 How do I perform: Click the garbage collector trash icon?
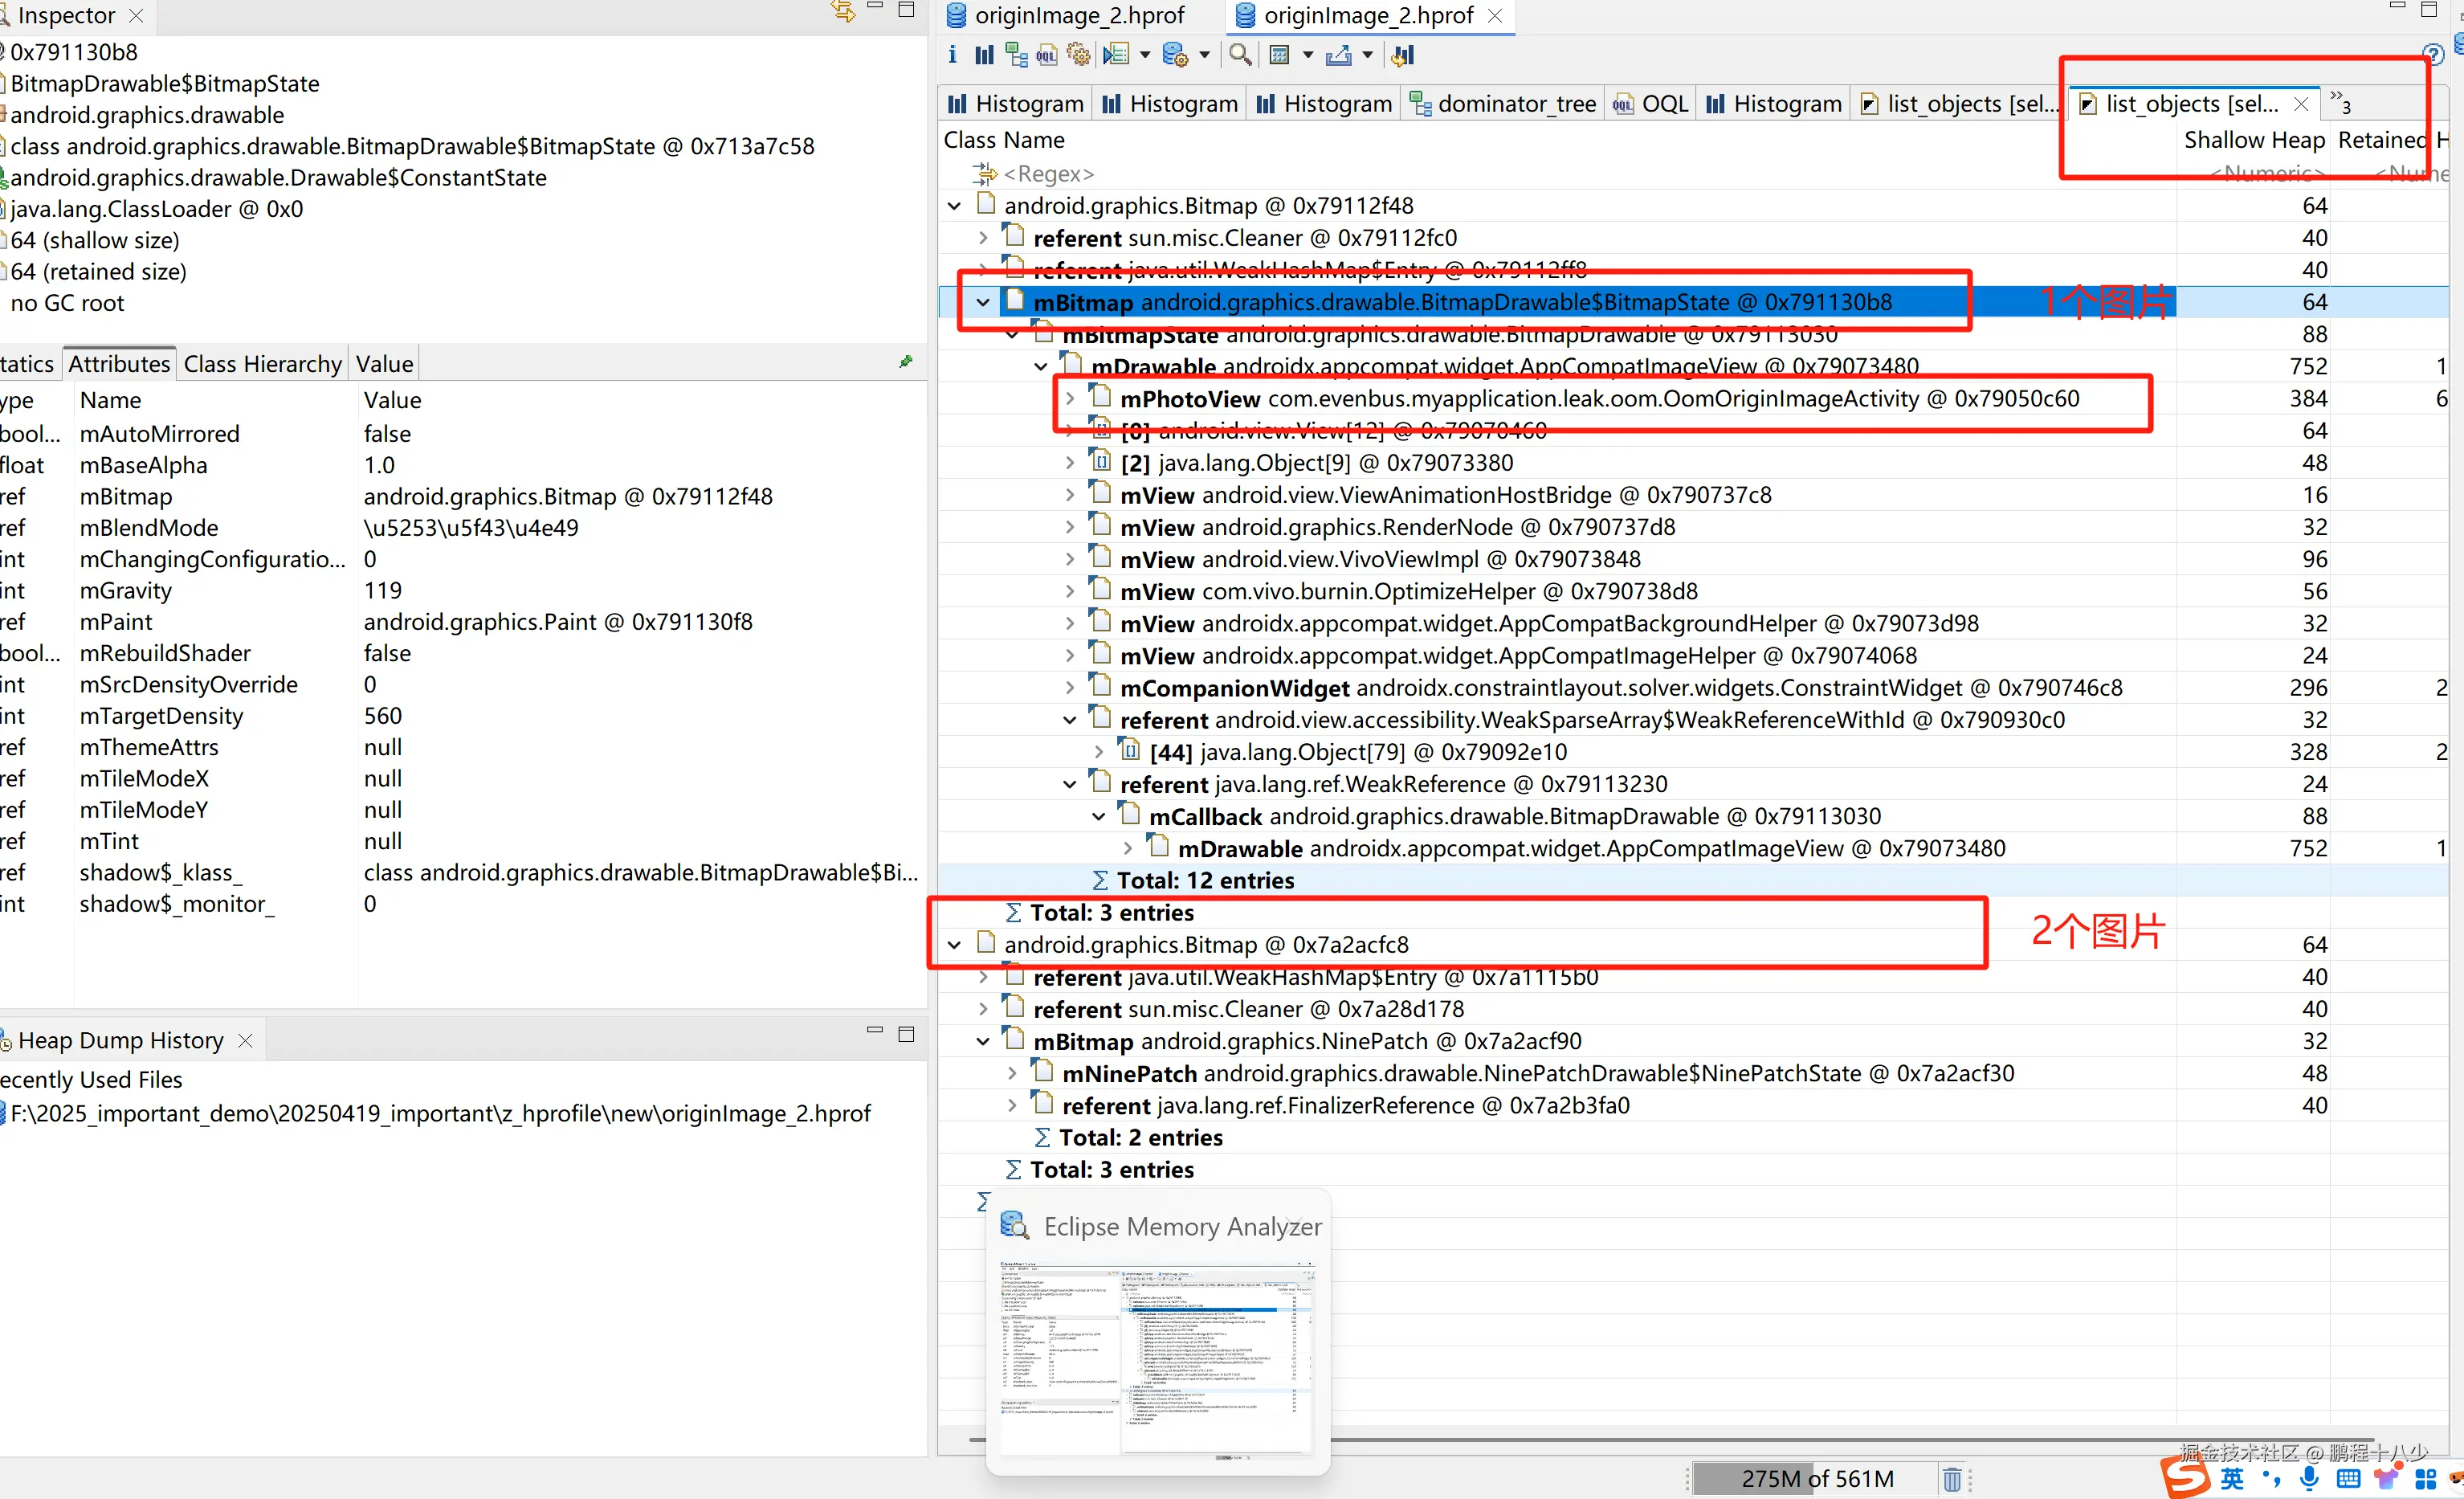(x=1952, y=1479)
